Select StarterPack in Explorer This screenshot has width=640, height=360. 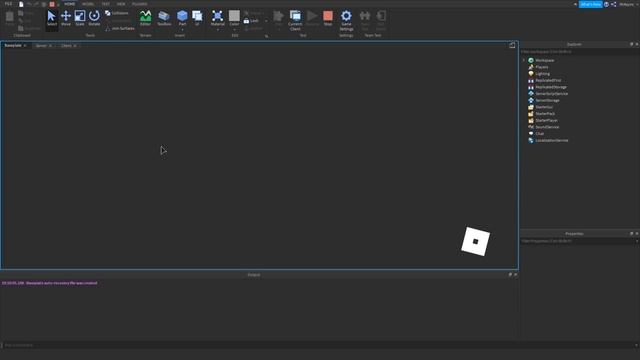(545, 114)
